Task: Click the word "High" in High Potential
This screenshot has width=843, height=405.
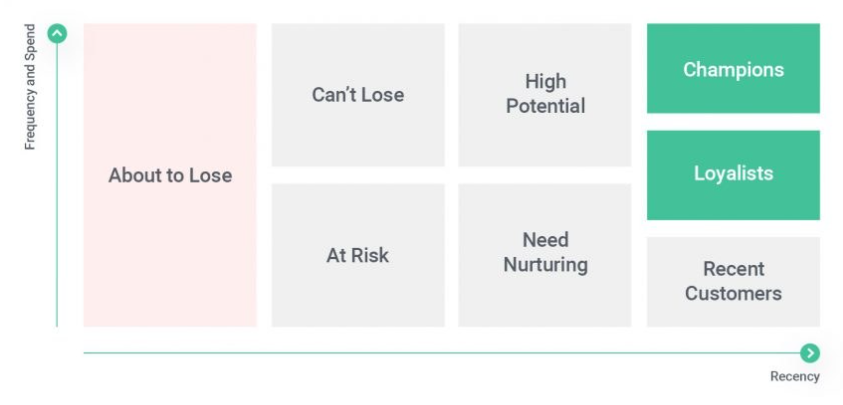Action: (x=545, y=81)
